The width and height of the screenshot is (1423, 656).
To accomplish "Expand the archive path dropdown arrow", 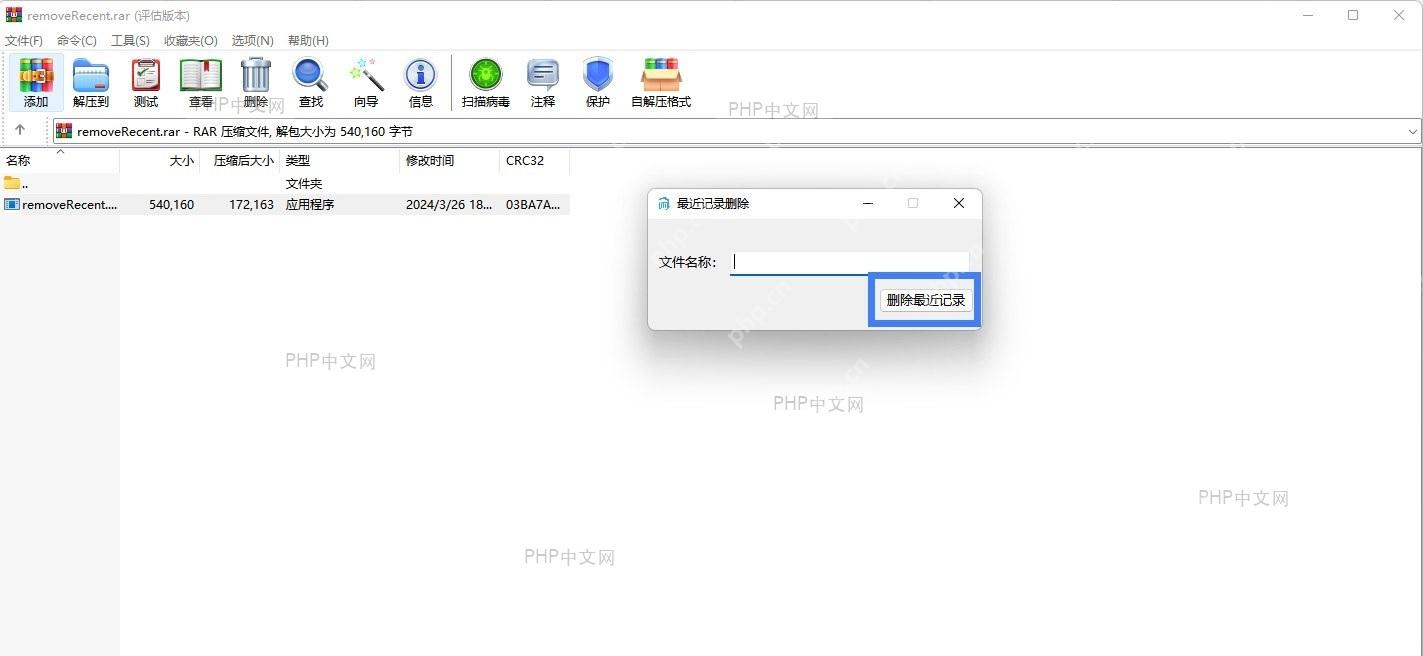I will point(1413,131).
